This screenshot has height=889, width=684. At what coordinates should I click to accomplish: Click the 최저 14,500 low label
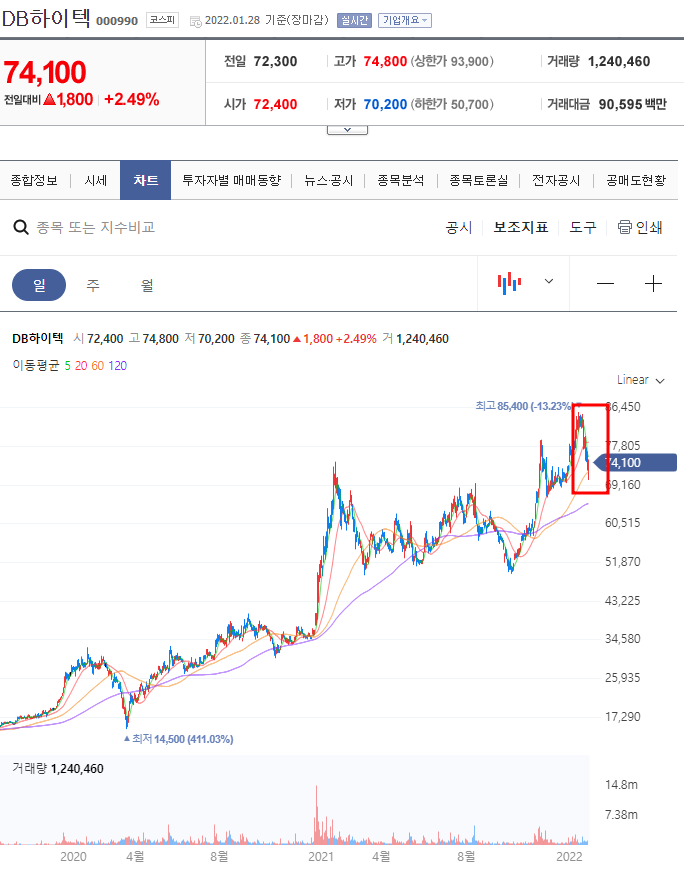[x=182, y=739]
